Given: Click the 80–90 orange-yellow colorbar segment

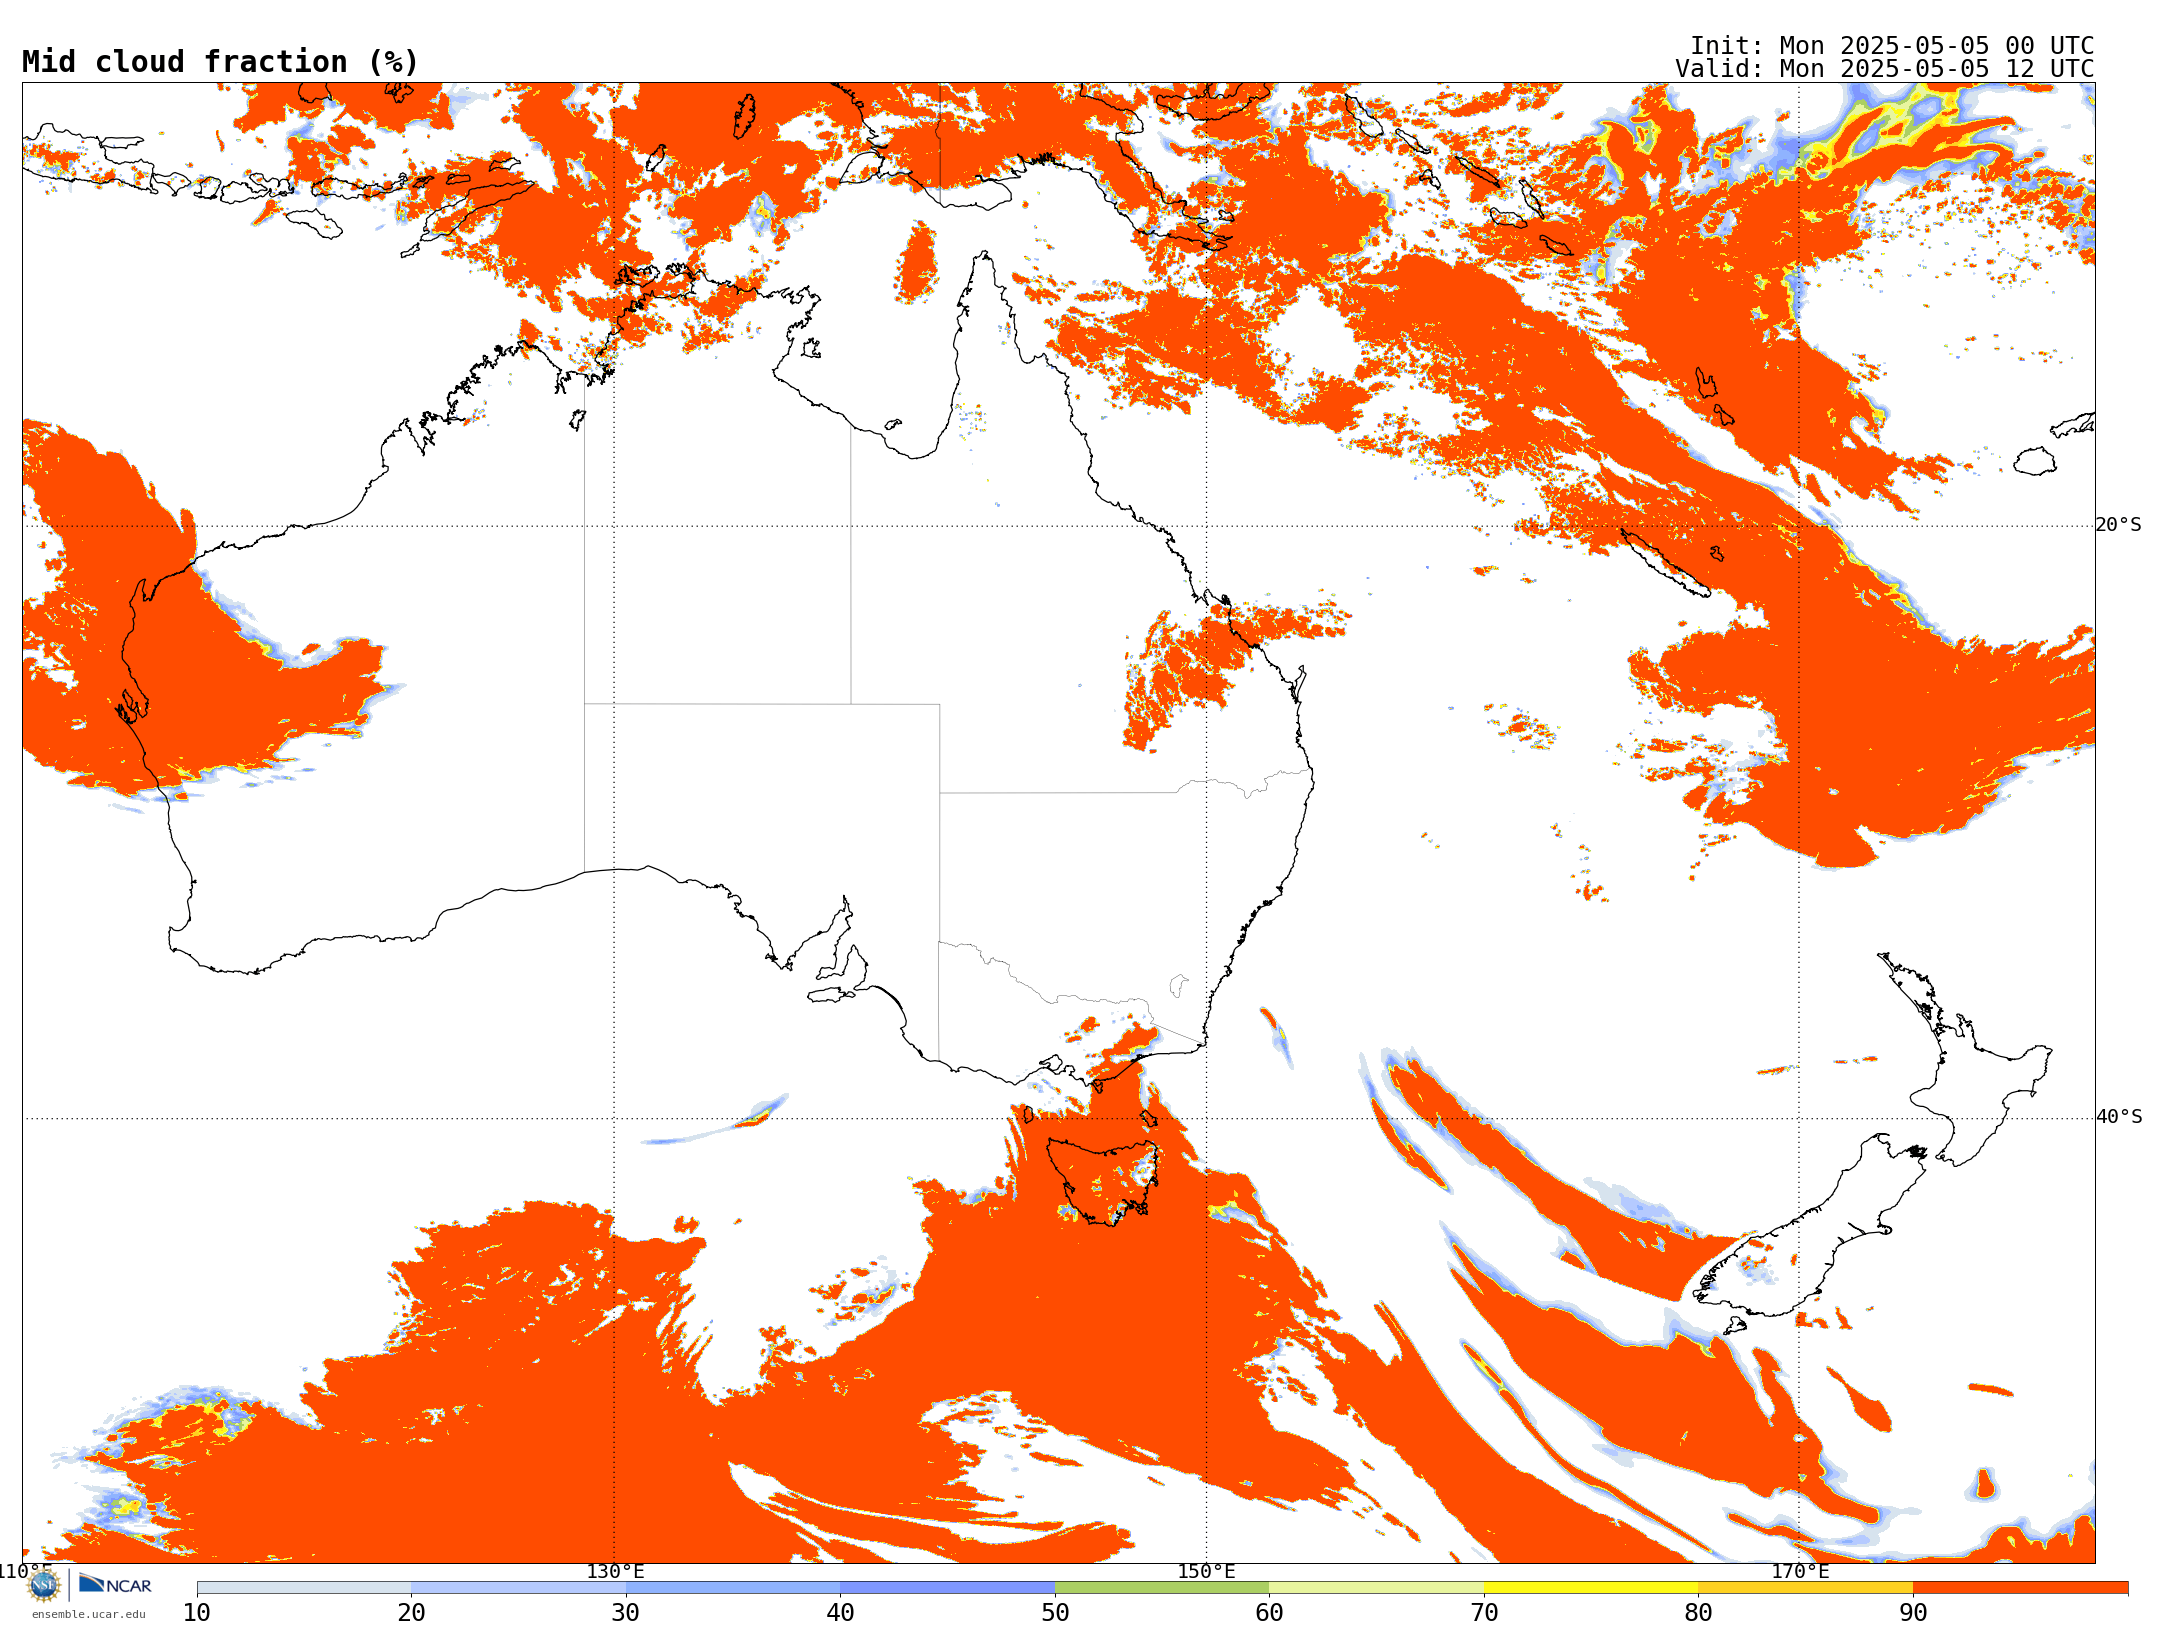Looking at the screenshot, I should (1805, 1588).
